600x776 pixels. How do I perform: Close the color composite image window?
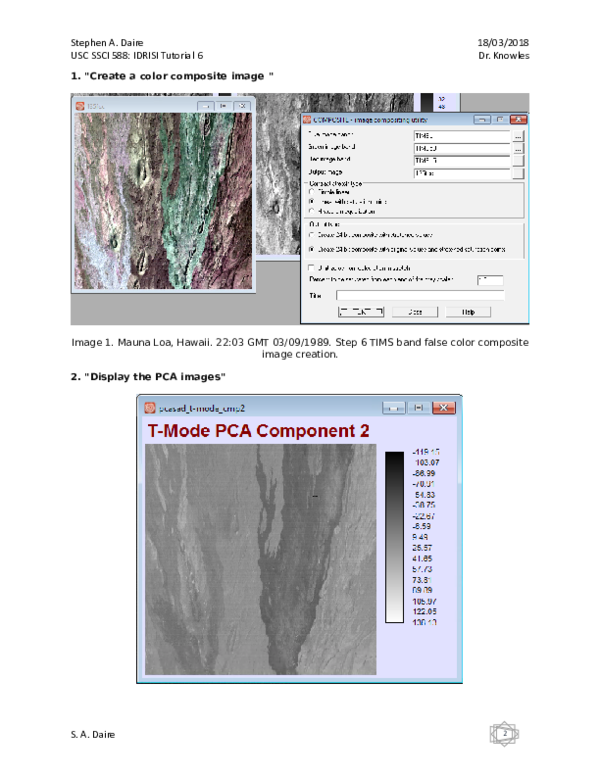242,105
